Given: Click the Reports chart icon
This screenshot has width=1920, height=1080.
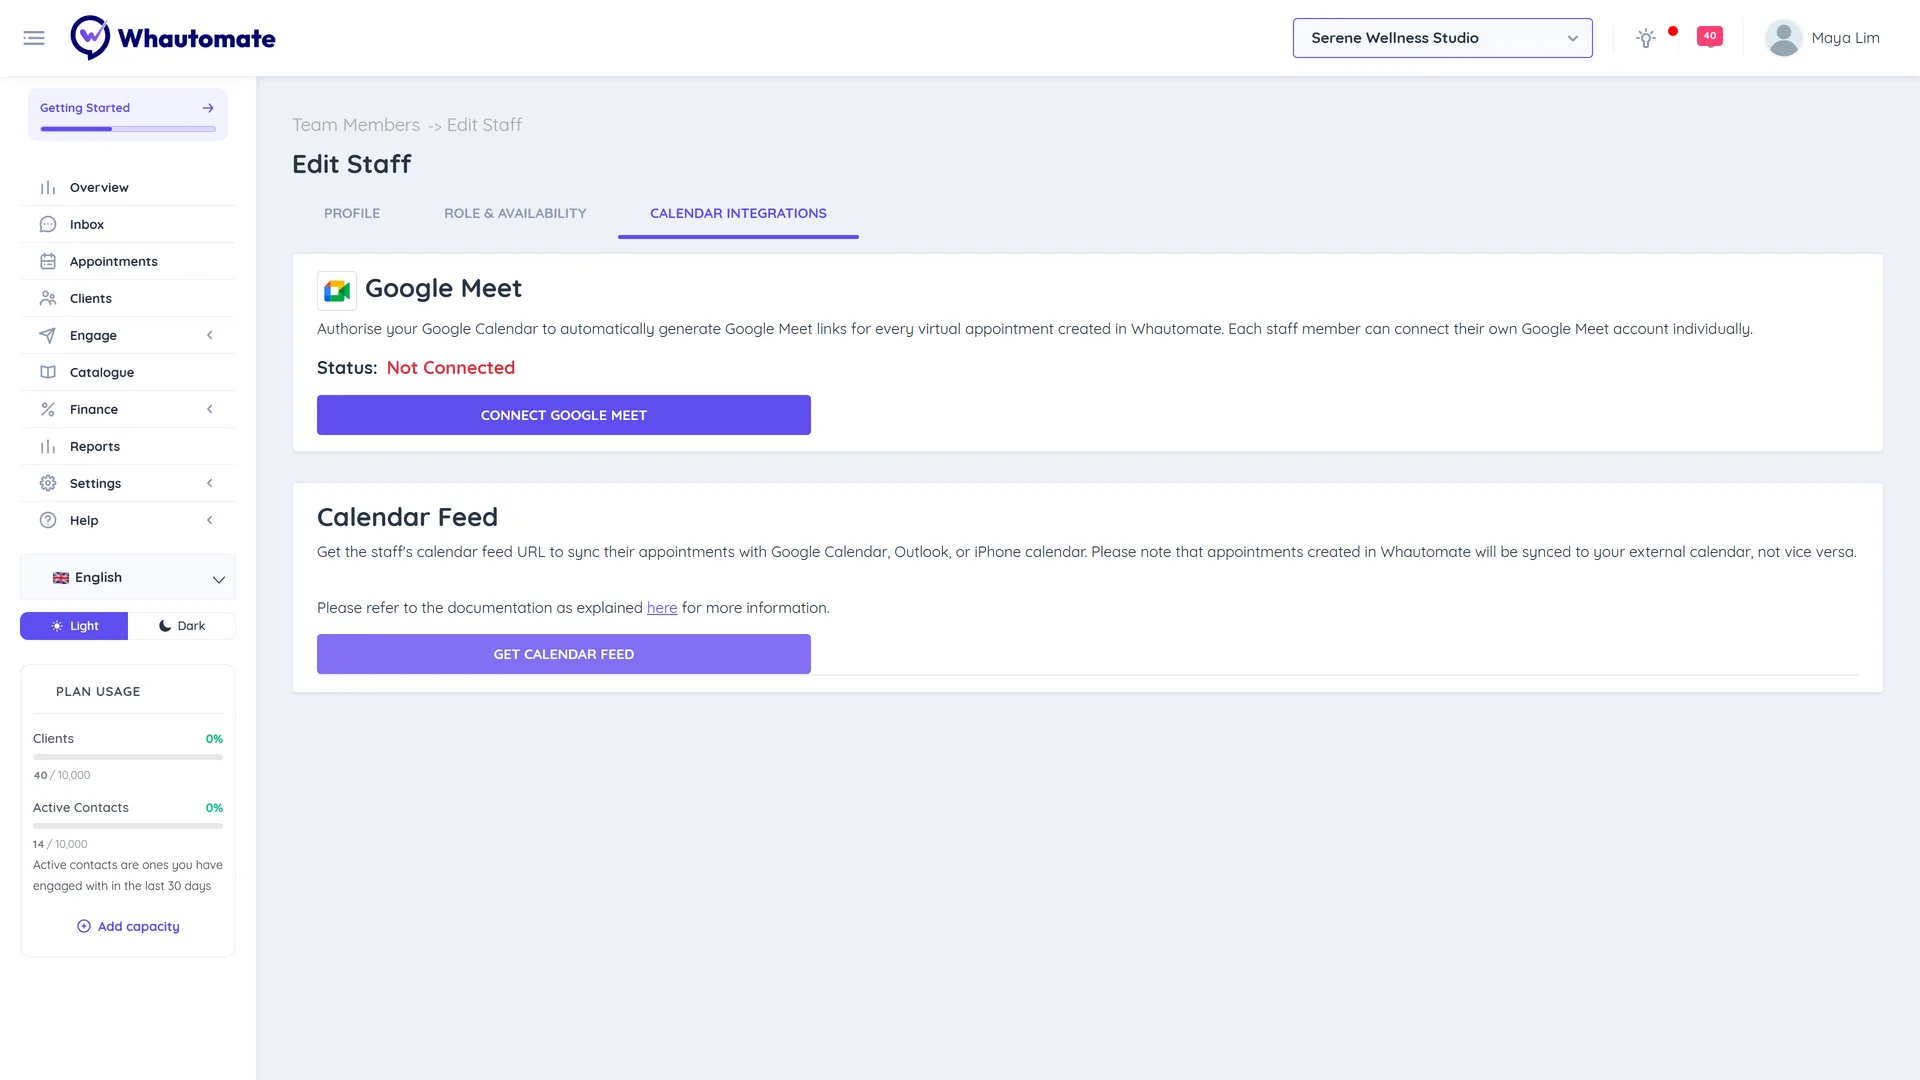Looking at the screenshot, I should [x=48, y=447].
